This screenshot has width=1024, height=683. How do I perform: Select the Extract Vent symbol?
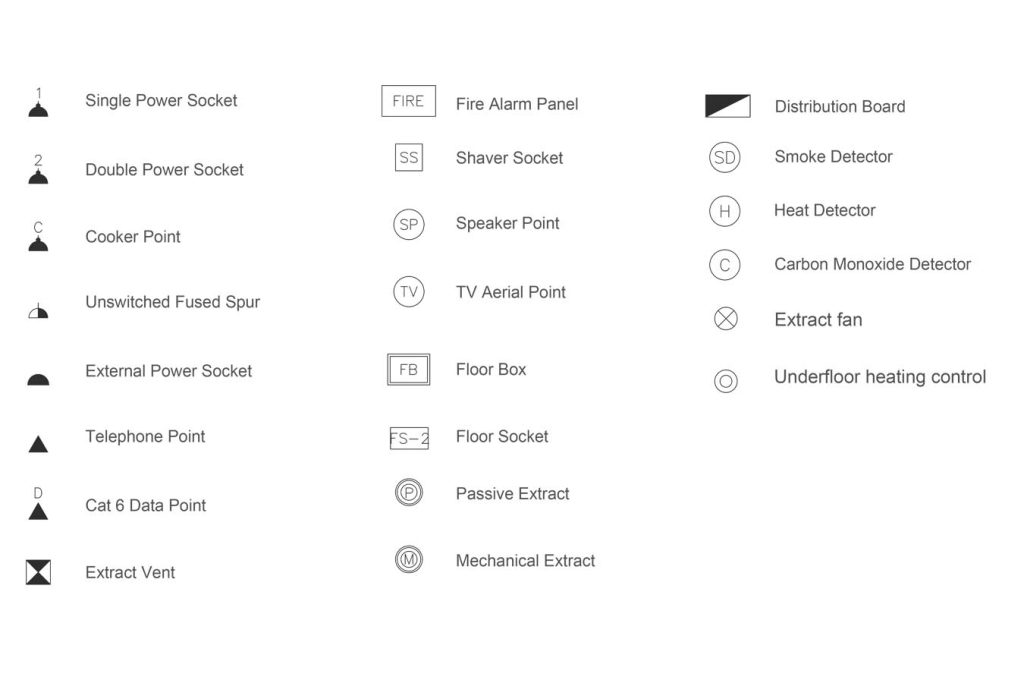[x=39, y=572]
